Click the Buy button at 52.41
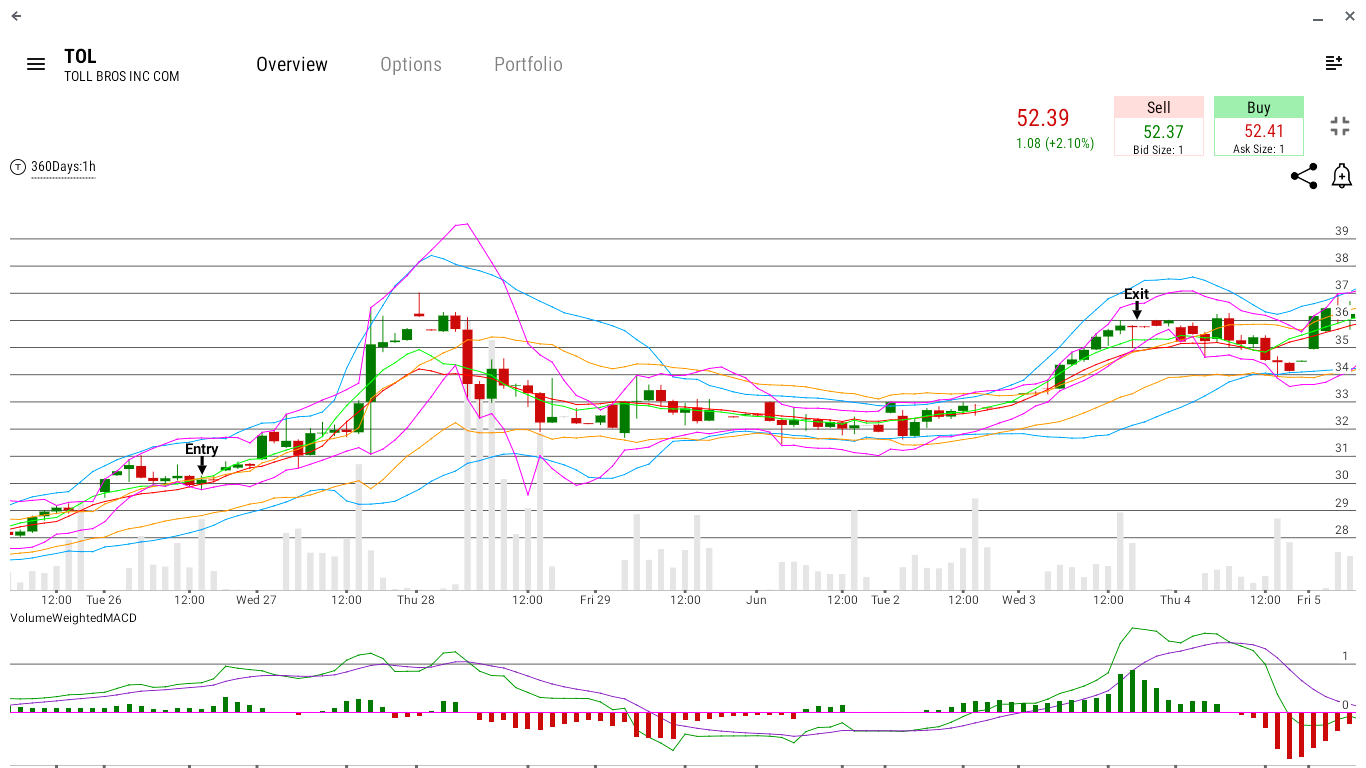The height and width of the screenshot is (768, 1366). click(1259, 126)
